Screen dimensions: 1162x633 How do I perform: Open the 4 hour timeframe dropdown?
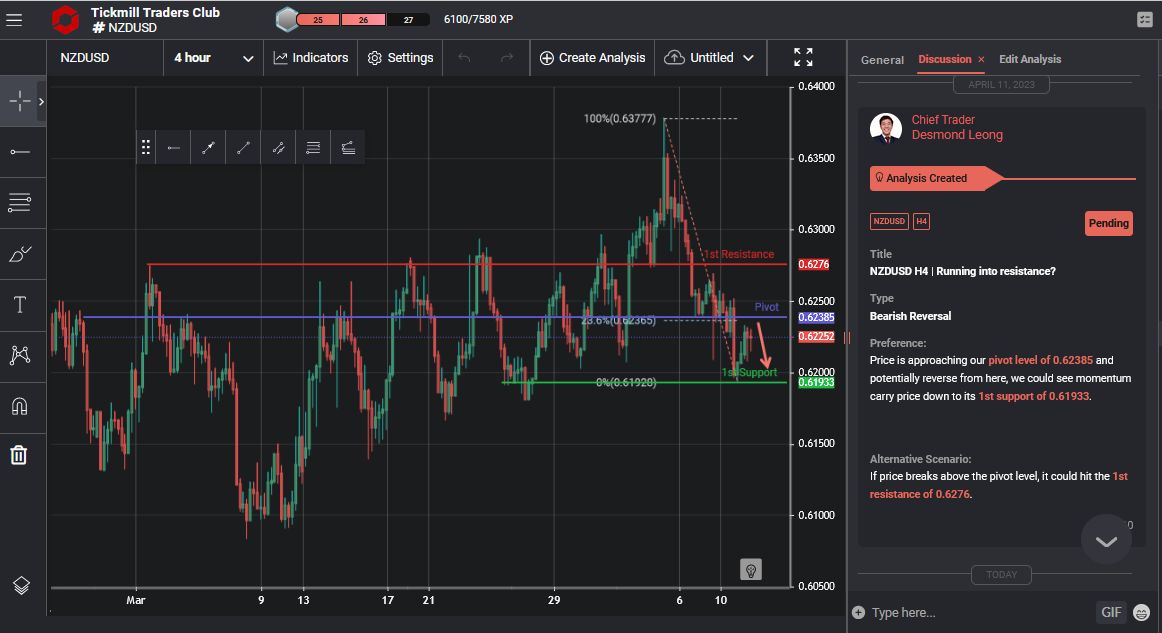point(213,58)
